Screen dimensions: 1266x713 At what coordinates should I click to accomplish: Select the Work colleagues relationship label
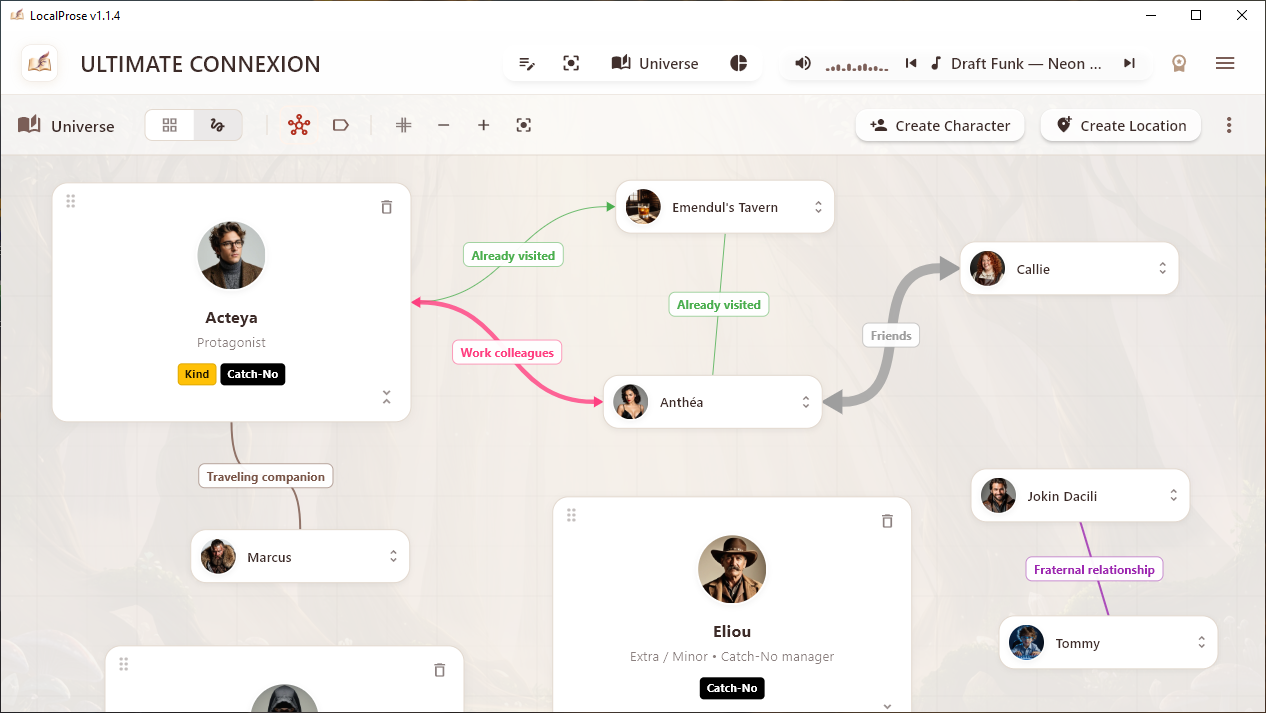tap(507, 353)
